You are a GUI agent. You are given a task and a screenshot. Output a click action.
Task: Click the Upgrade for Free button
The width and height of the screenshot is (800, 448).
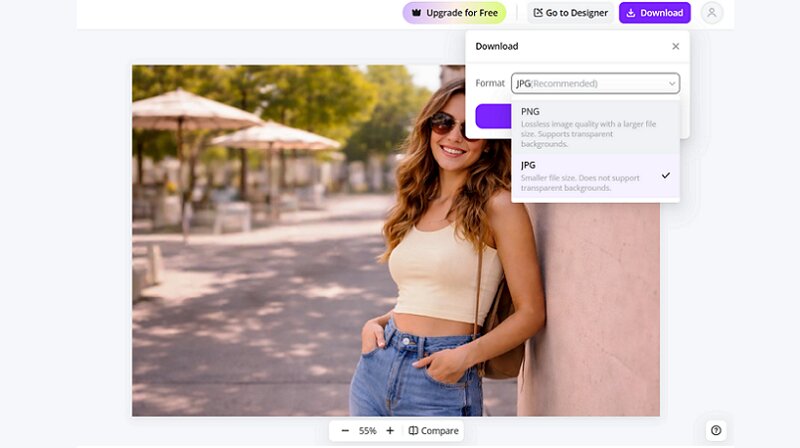click(x=455, y=13)
